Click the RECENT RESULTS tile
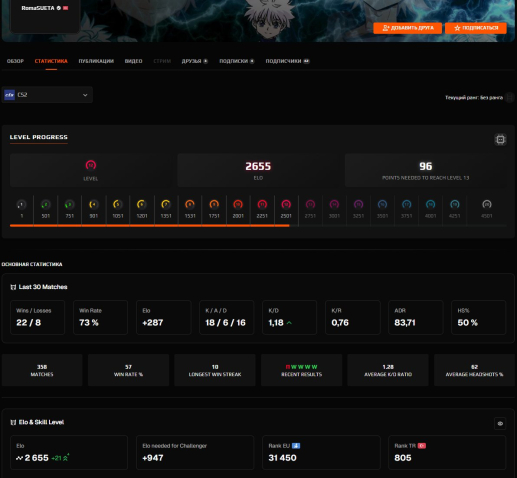This screenshot has height=478, width=517. (301, 370)
